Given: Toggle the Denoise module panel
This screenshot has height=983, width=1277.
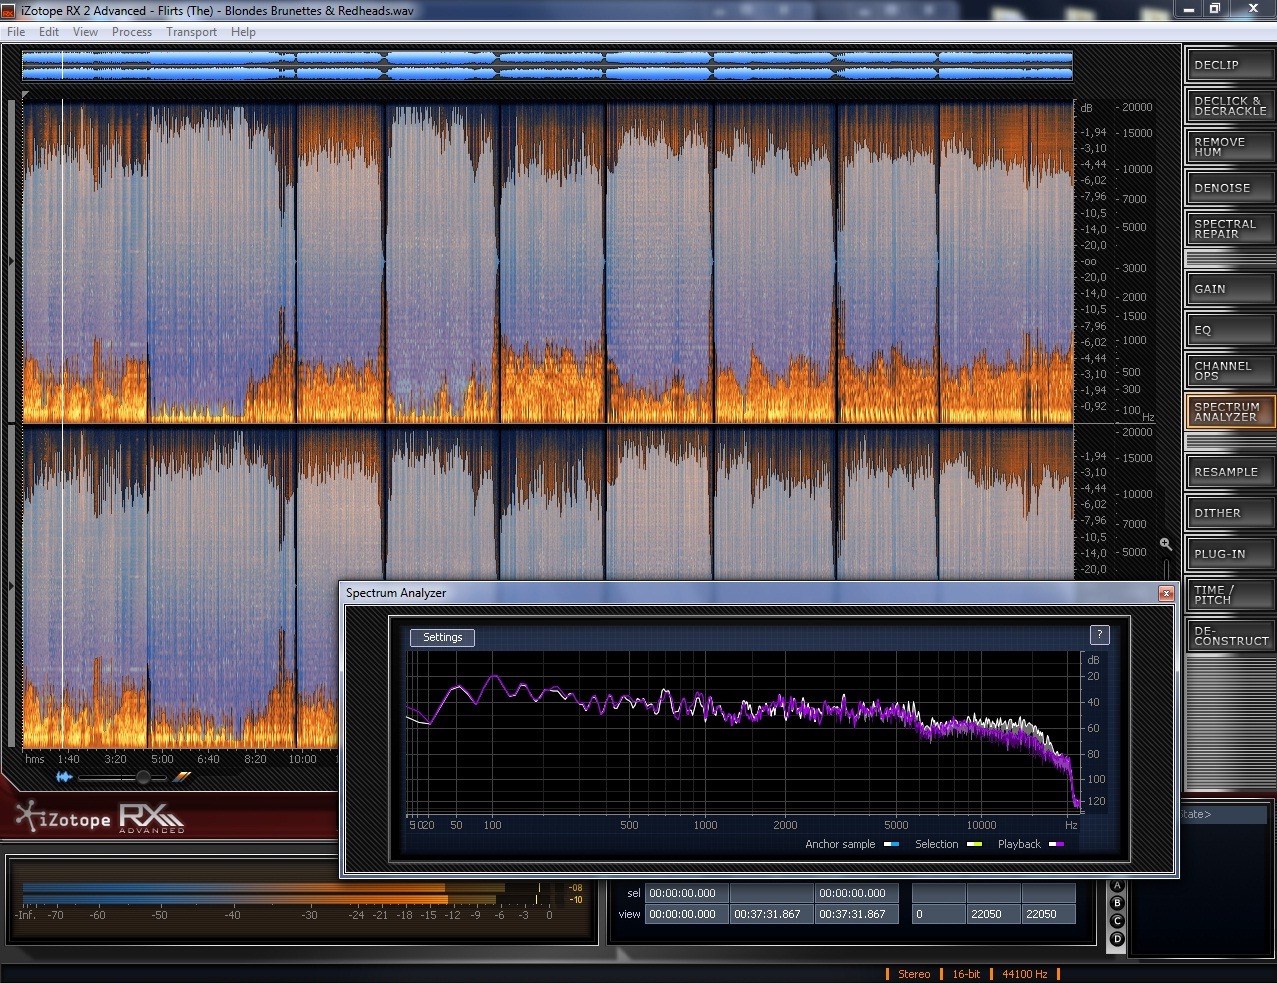Looking at the screenshot, I should pyautogui.click(x=1230, y=188).
